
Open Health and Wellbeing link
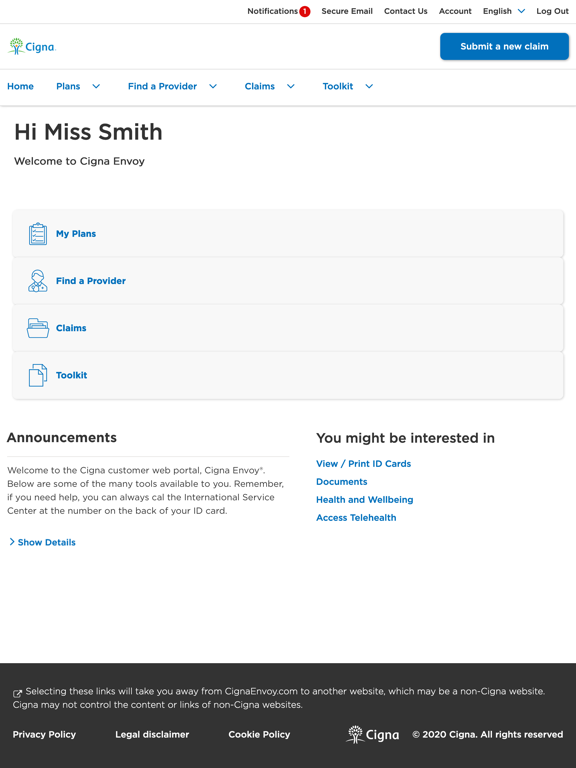[x=364, y=500]
